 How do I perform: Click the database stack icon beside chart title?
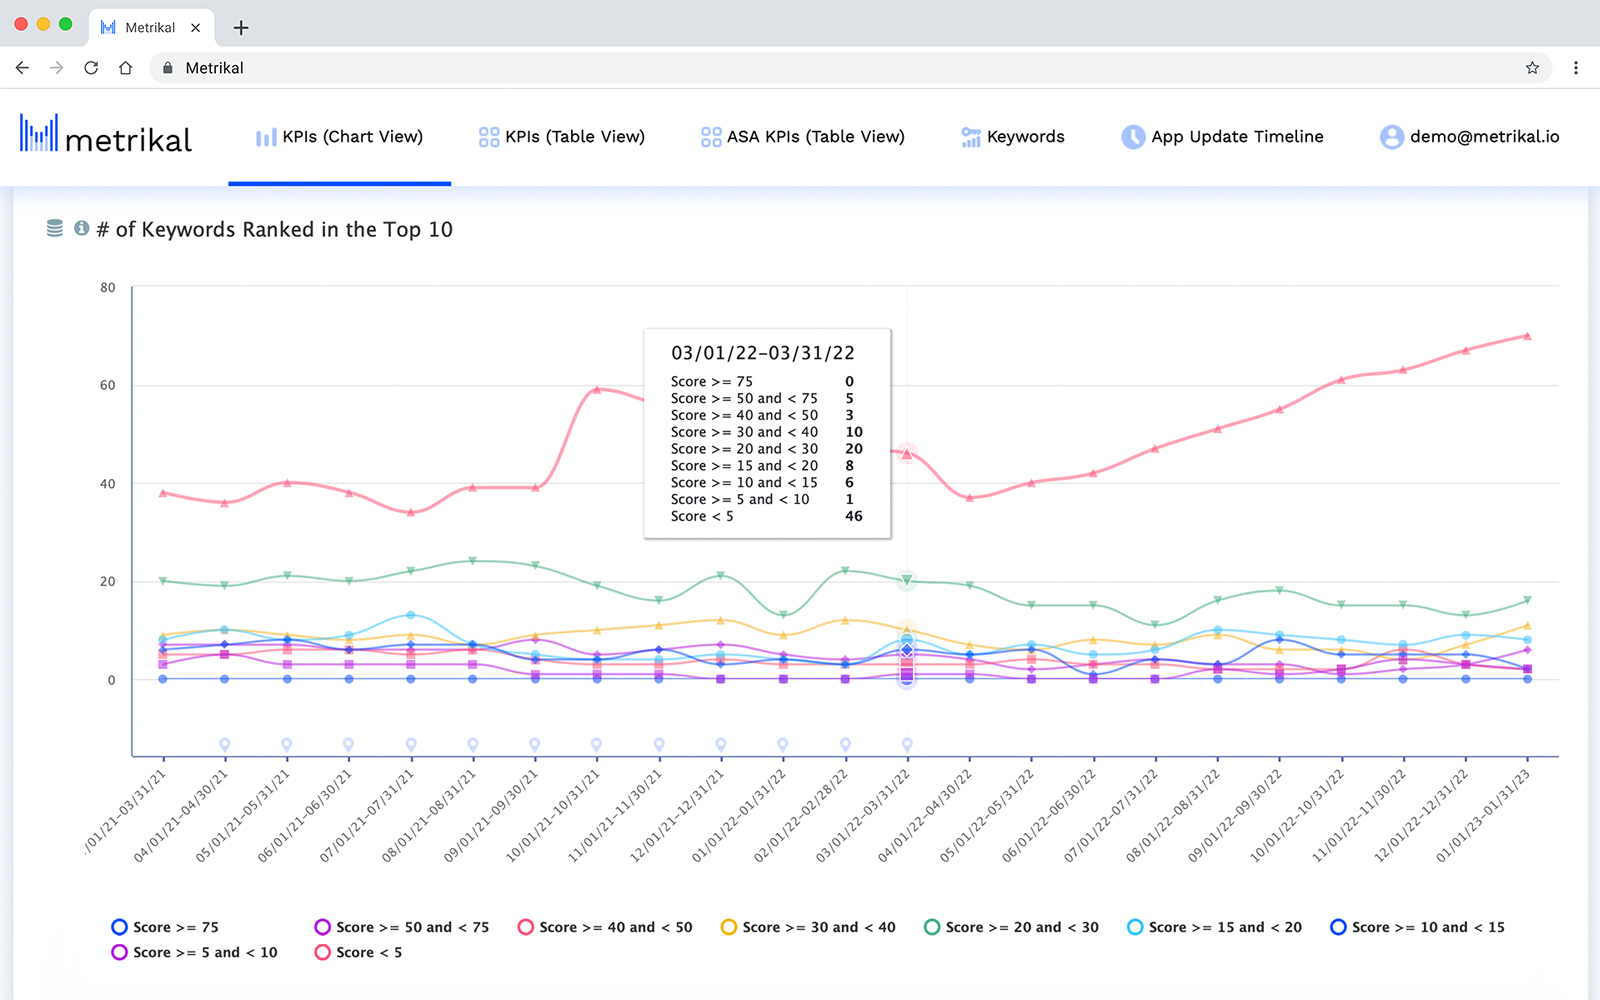click(55, 229)
